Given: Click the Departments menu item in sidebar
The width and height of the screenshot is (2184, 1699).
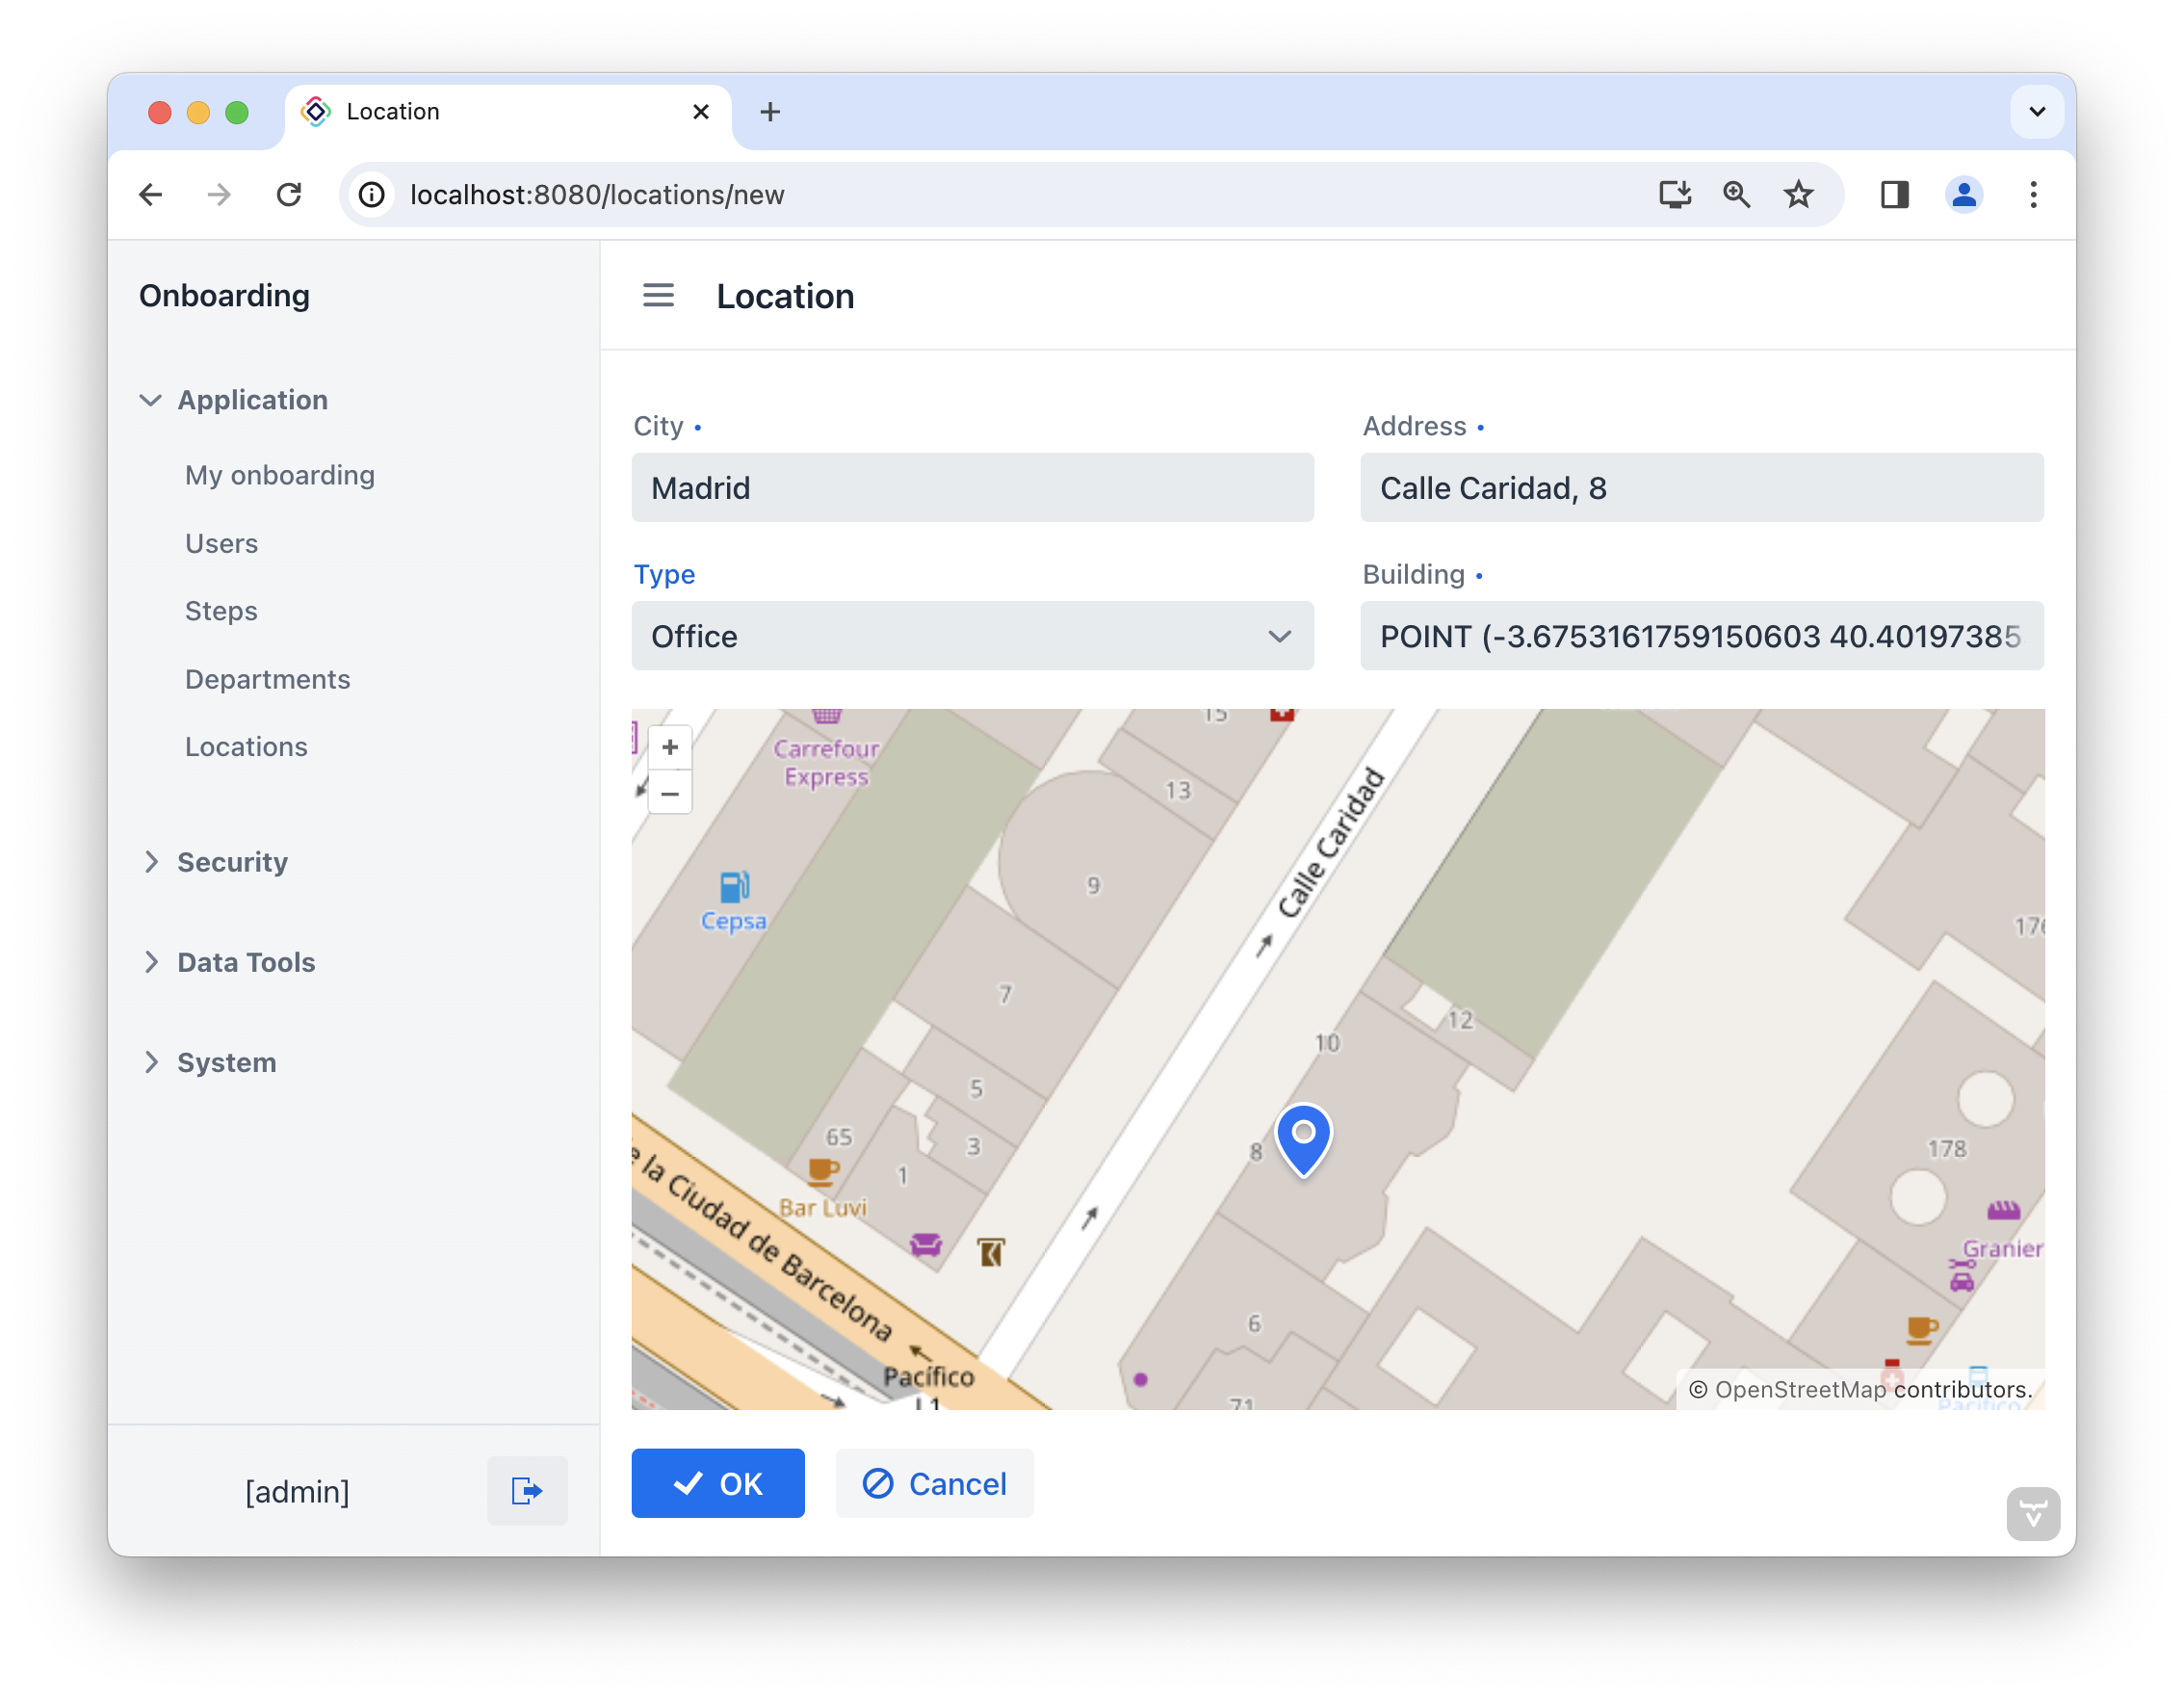Looking at the screenshot, I should point(268,677).
